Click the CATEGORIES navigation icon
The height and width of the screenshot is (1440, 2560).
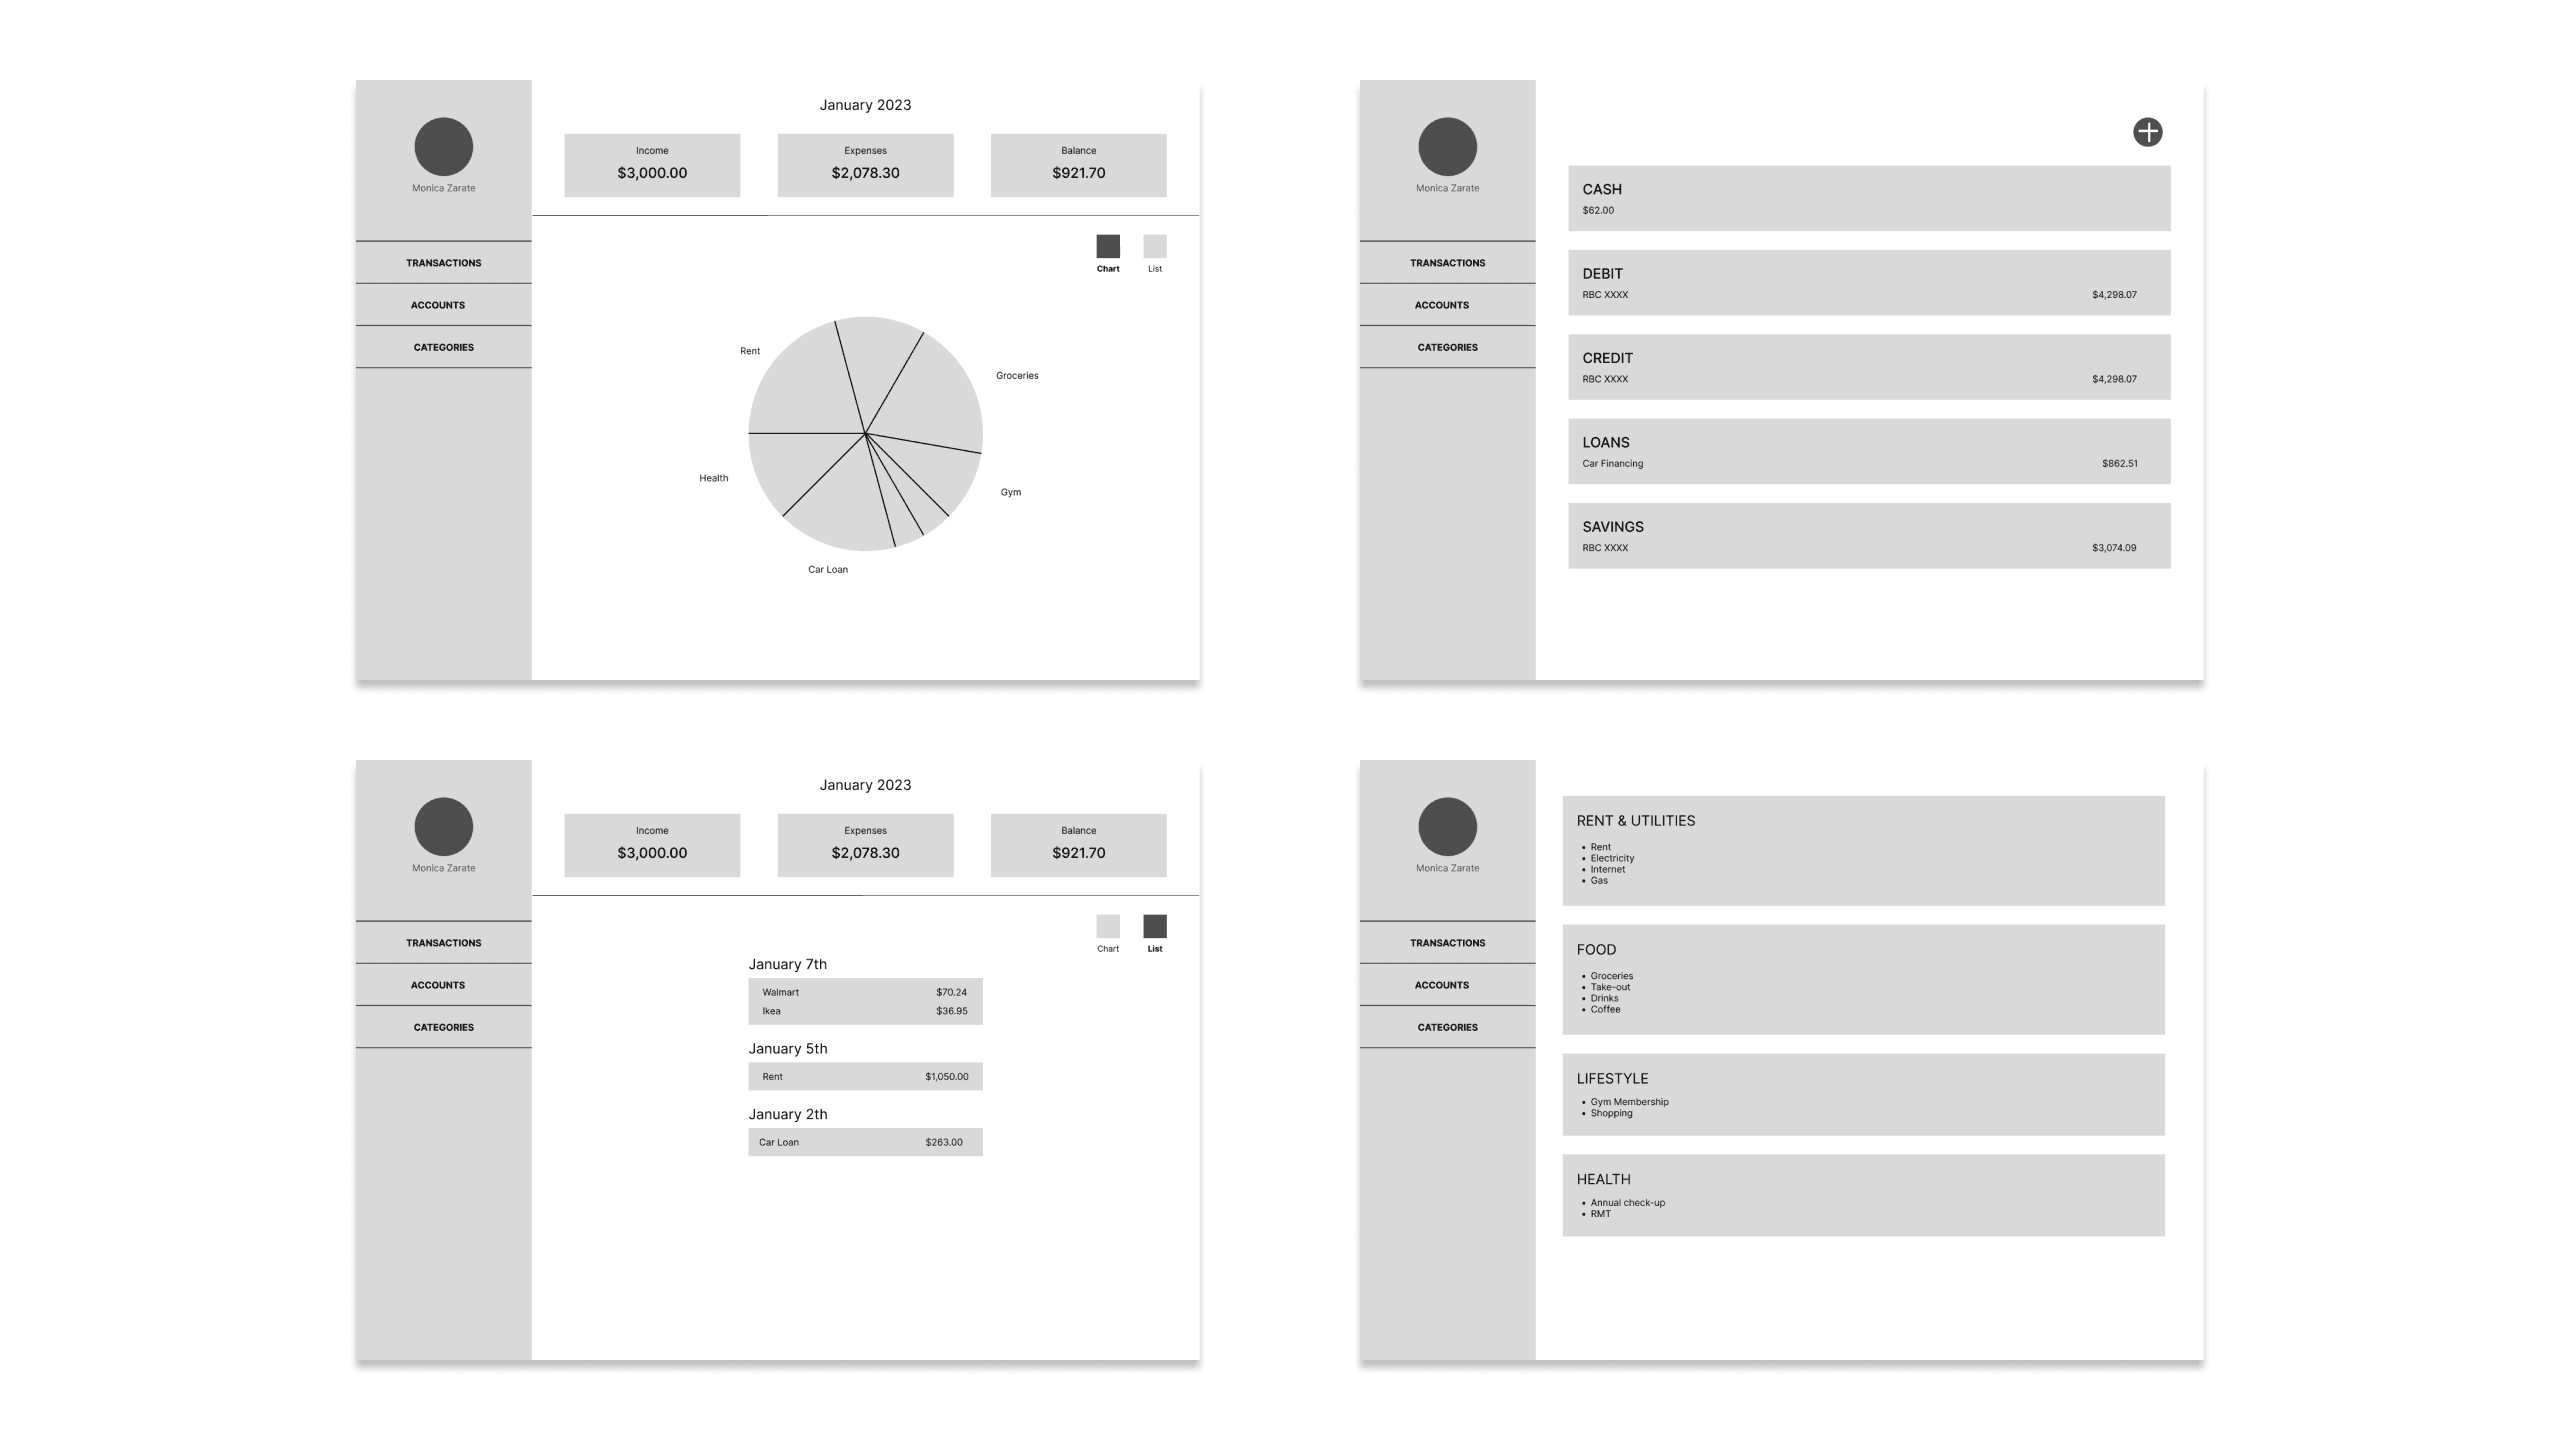[x=441, y=346]
